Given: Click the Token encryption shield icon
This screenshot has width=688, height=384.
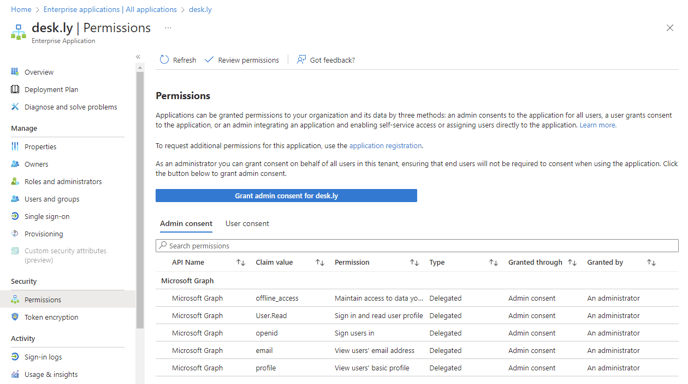Looking at the screenshot, I should (x=15, y=317).
